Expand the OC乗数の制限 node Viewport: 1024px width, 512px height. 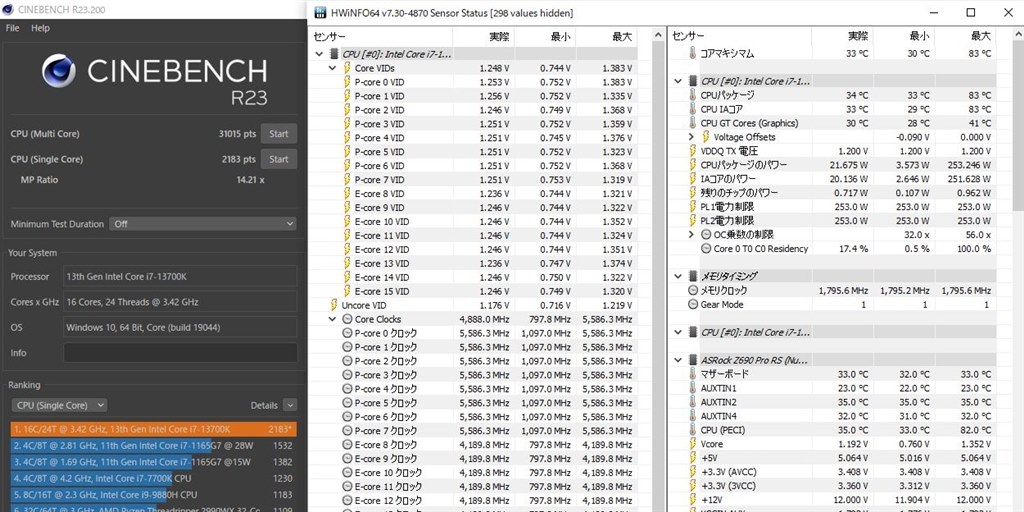click(692, 234)
